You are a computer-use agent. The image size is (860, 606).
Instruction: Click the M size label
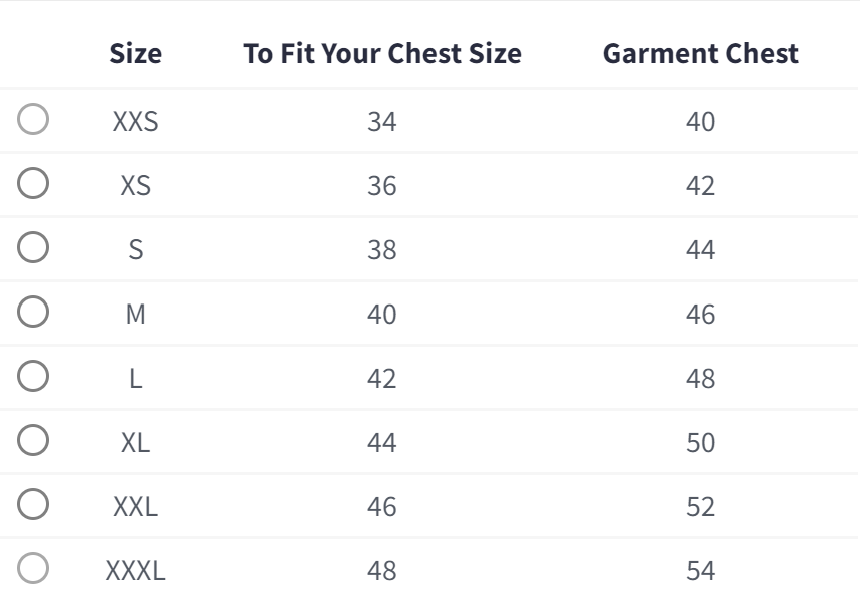135,314
